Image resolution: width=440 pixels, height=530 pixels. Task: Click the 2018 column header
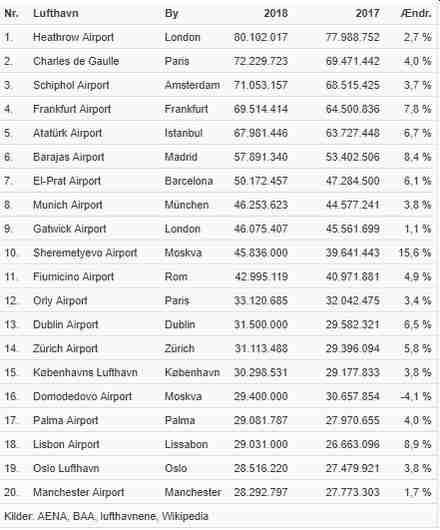click(276, 14)
